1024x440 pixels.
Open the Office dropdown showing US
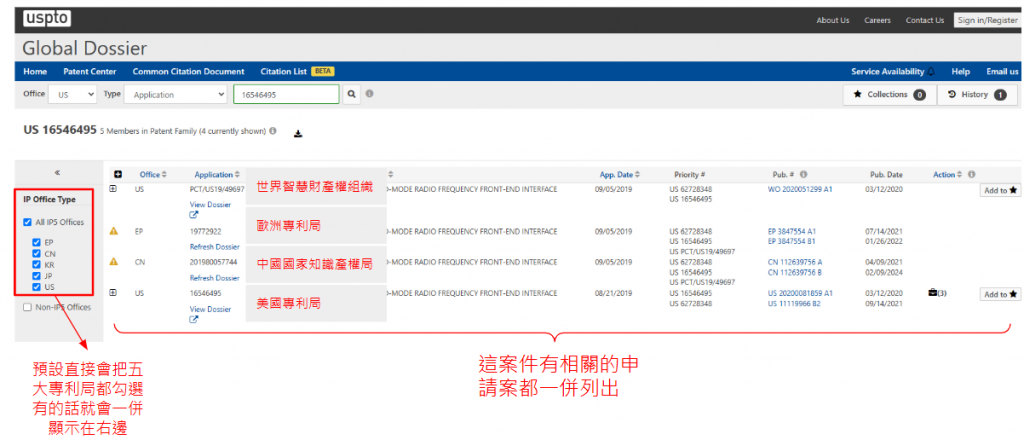[72, 95]
